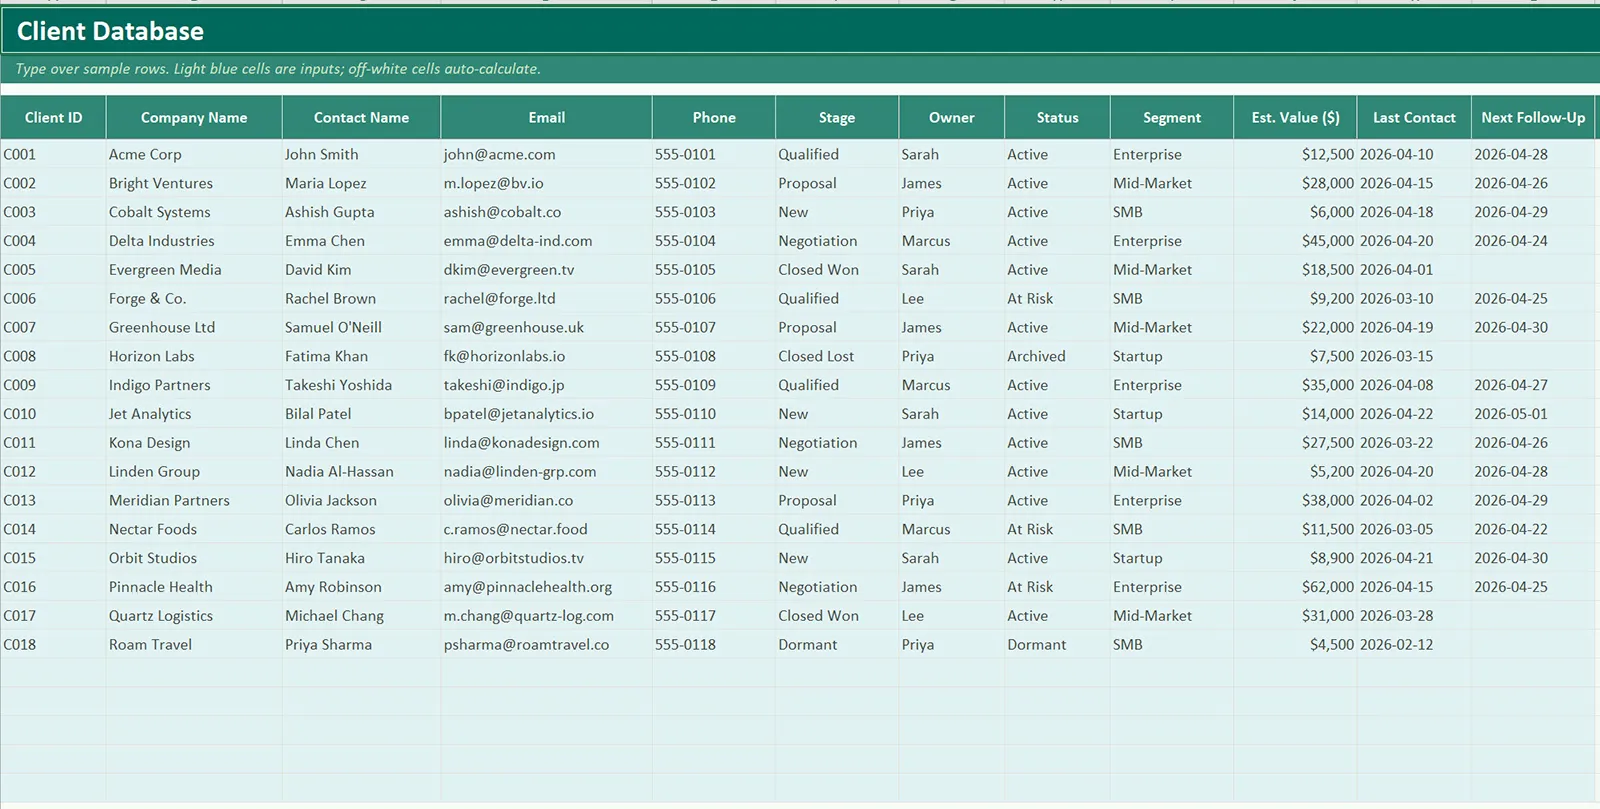Screen dimensions: 1600x809
Task: Click the Bright Ventures company cell
Action: 194,183
